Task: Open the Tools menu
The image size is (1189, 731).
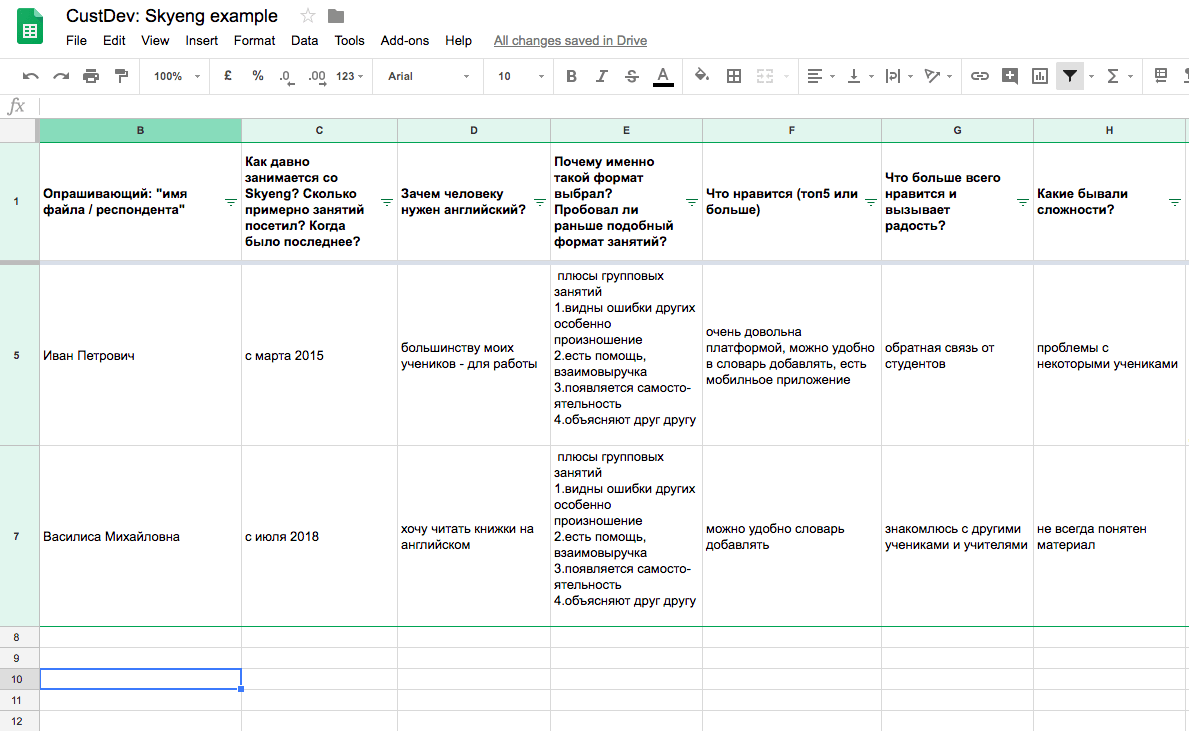Action: pyautogui.click(x=350, y=40)
